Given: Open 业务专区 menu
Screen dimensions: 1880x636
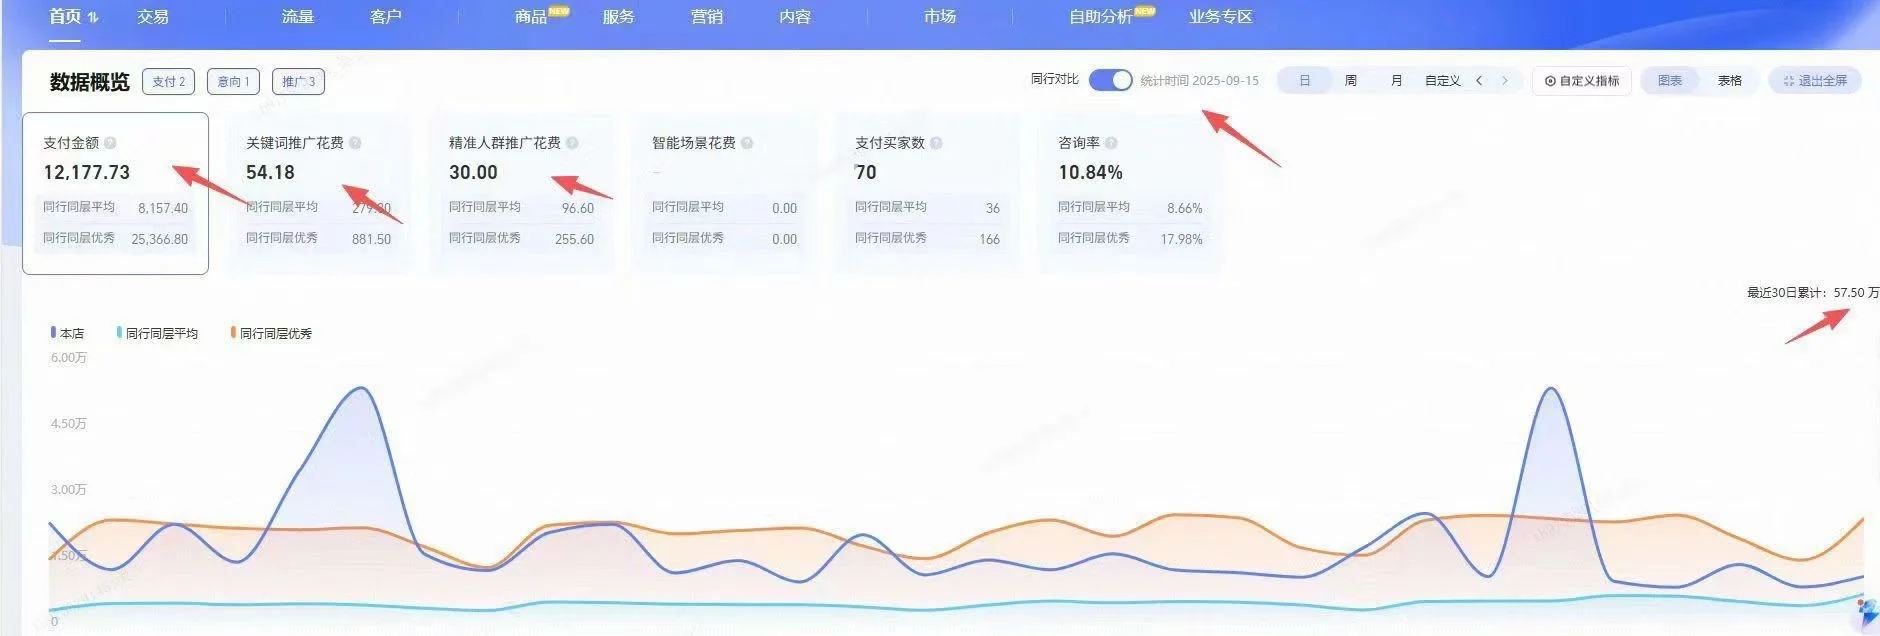Looking at the screenshot, I should coord(1221,17).
